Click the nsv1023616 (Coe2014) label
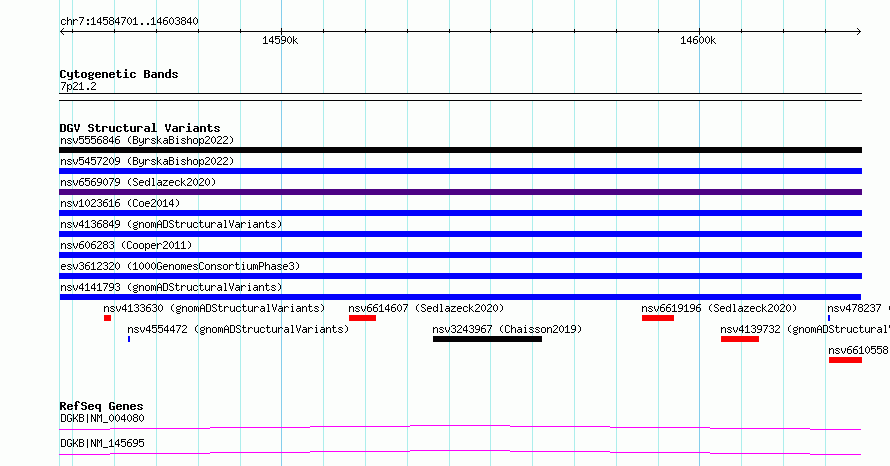890x466 pixels. [x=120, y=203]
